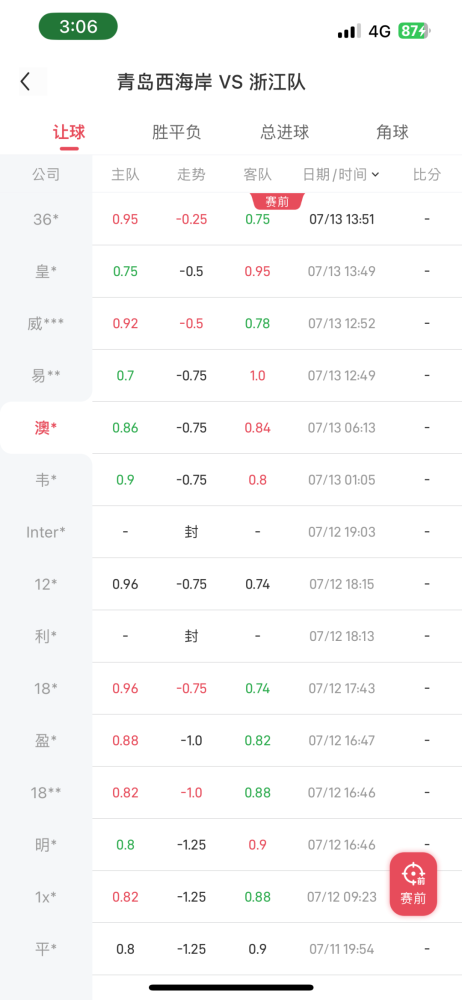This screenshot has height=1000, width=462.
Task: Open the 角球 tab
Action: click(x=392, y=132)
